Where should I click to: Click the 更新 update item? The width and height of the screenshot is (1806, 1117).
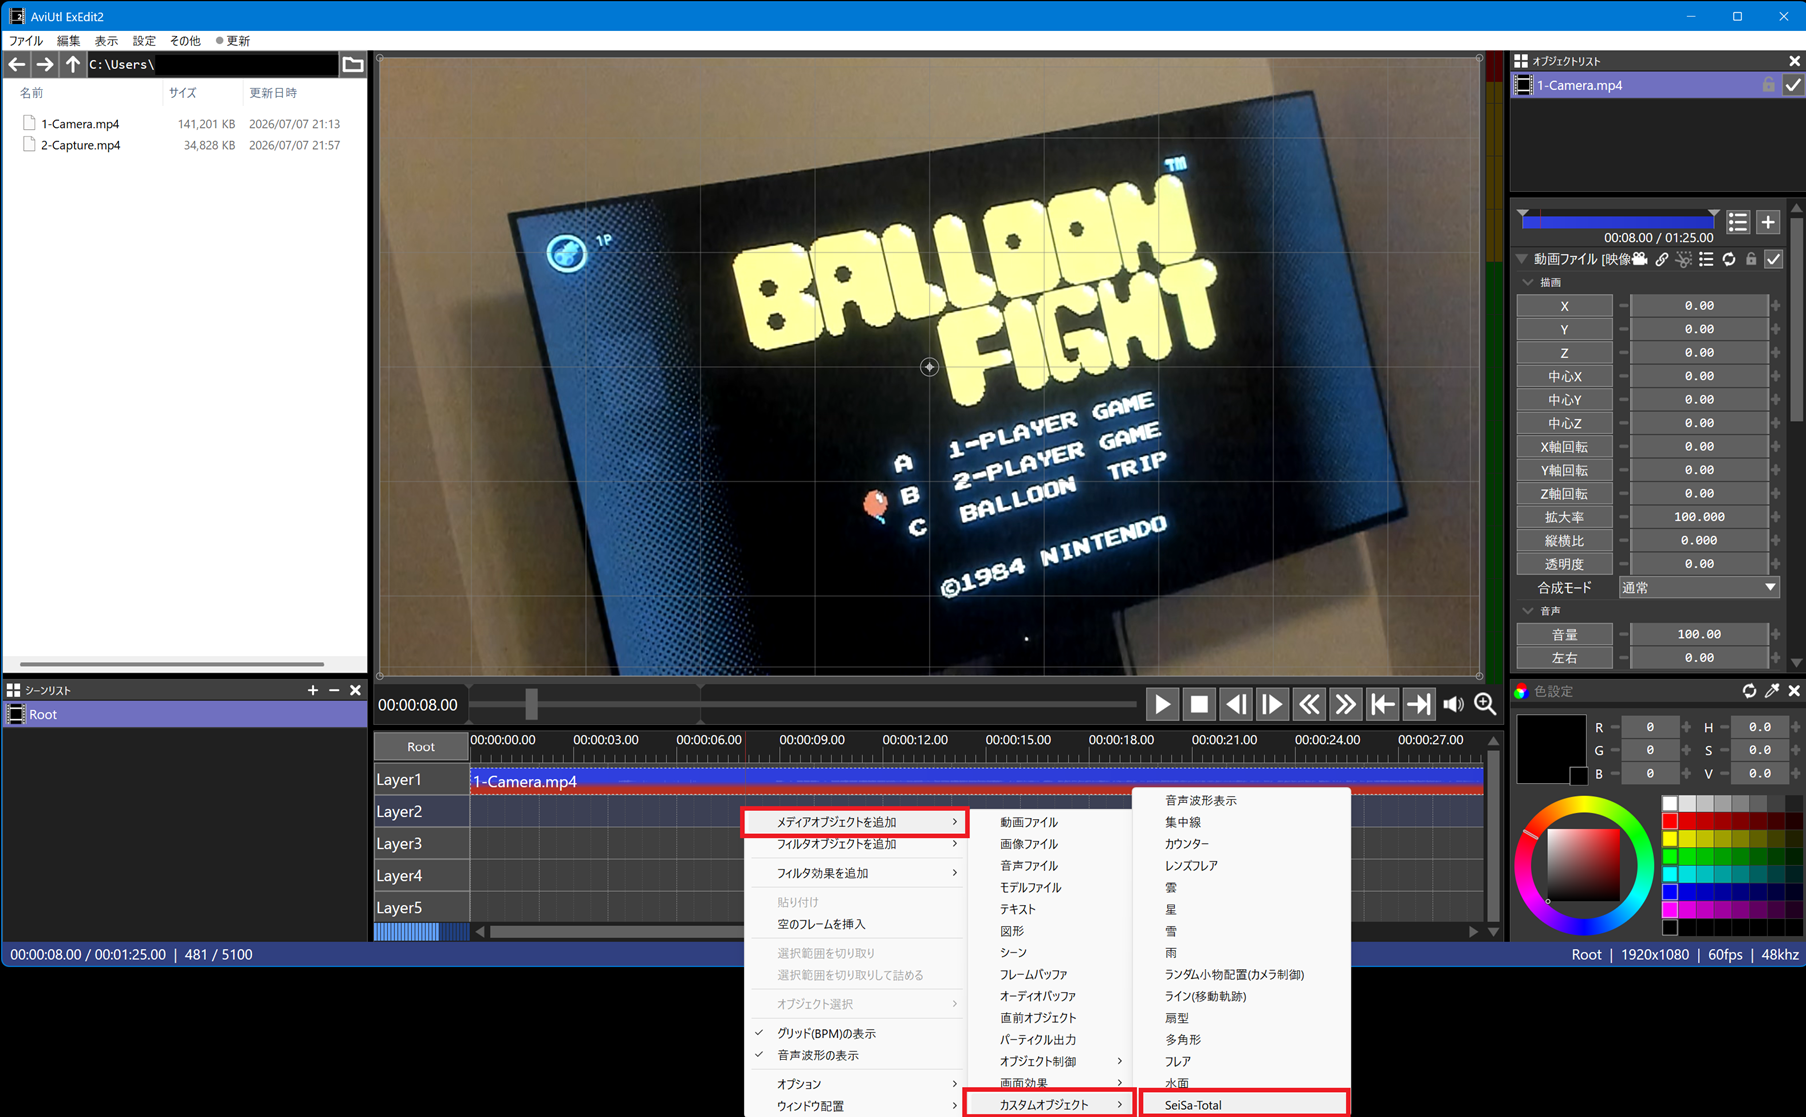[x=233, y=41]
